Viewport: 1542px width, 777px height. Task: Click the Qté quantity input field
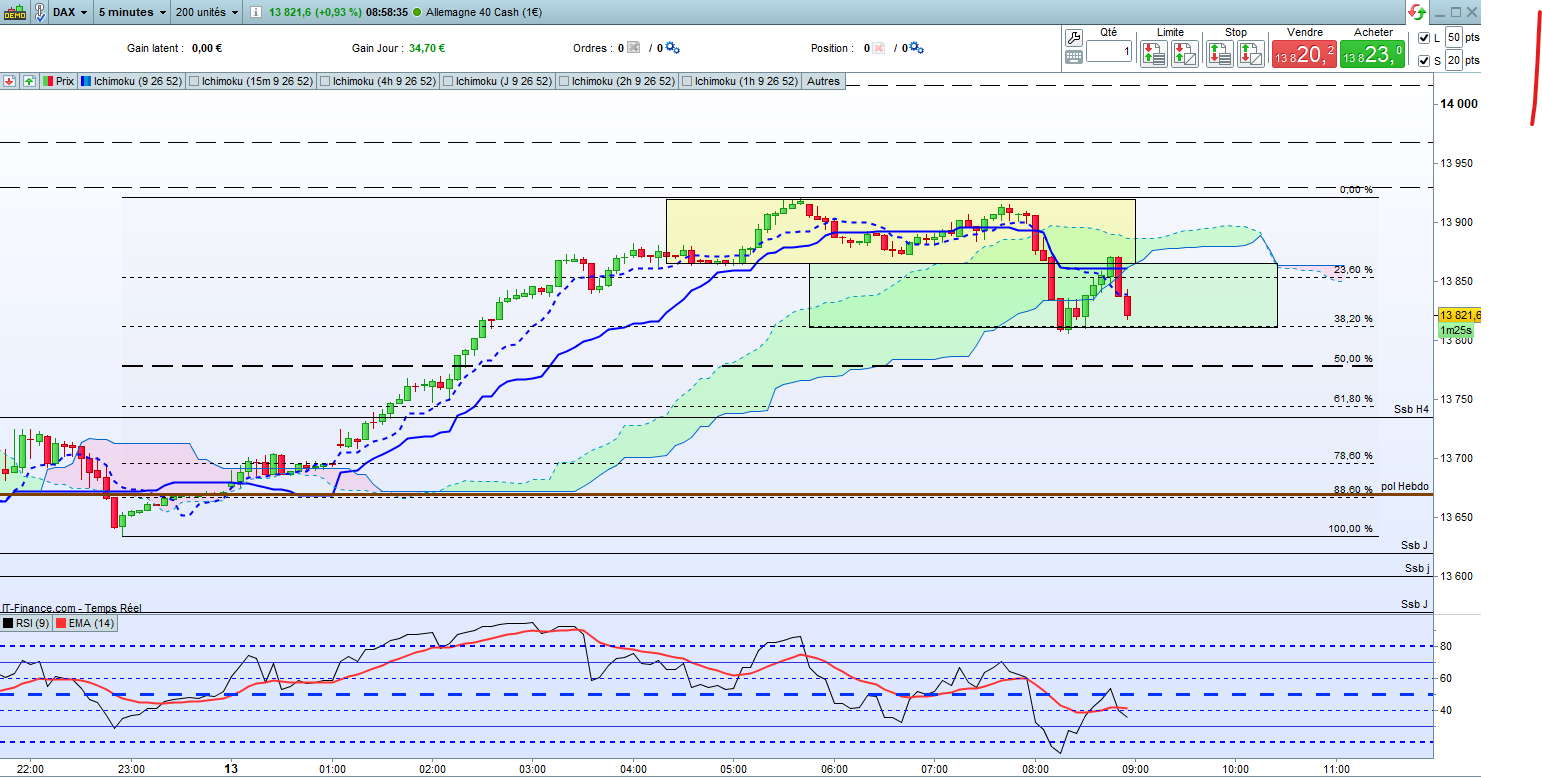click(x=1108, y=51)
